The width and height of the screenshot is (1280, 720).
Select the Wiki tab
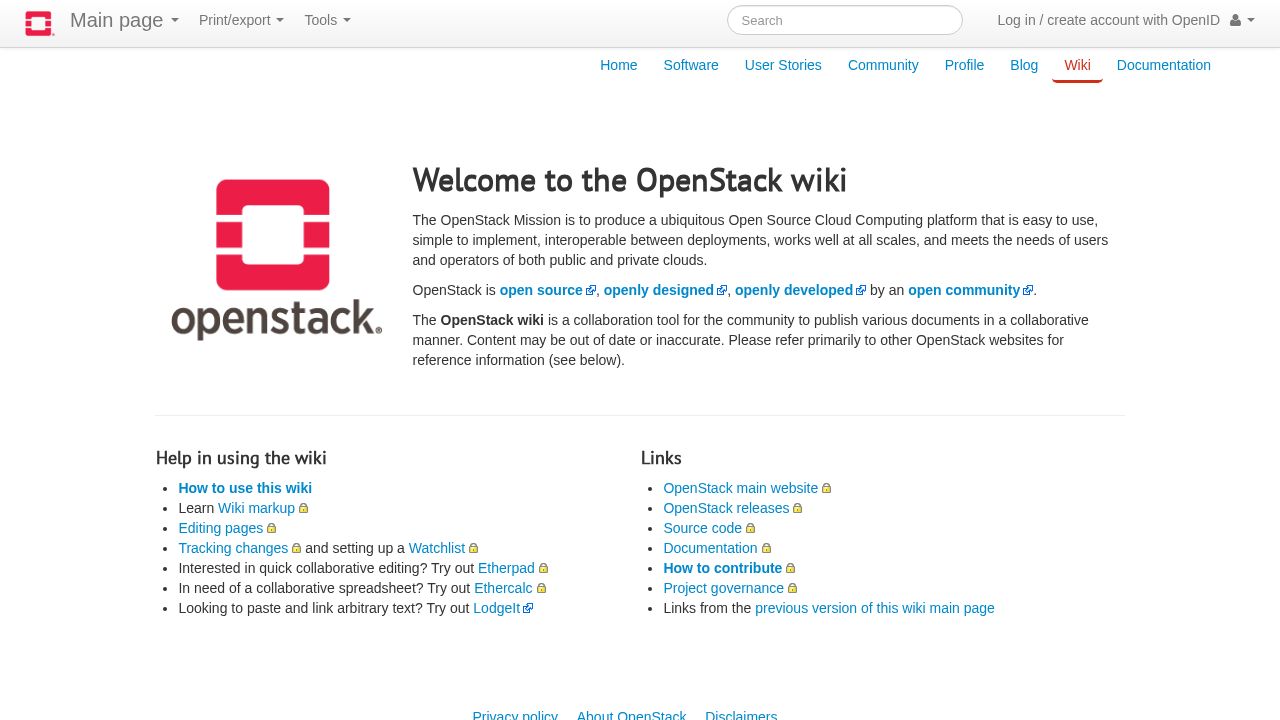point(1077,65)
